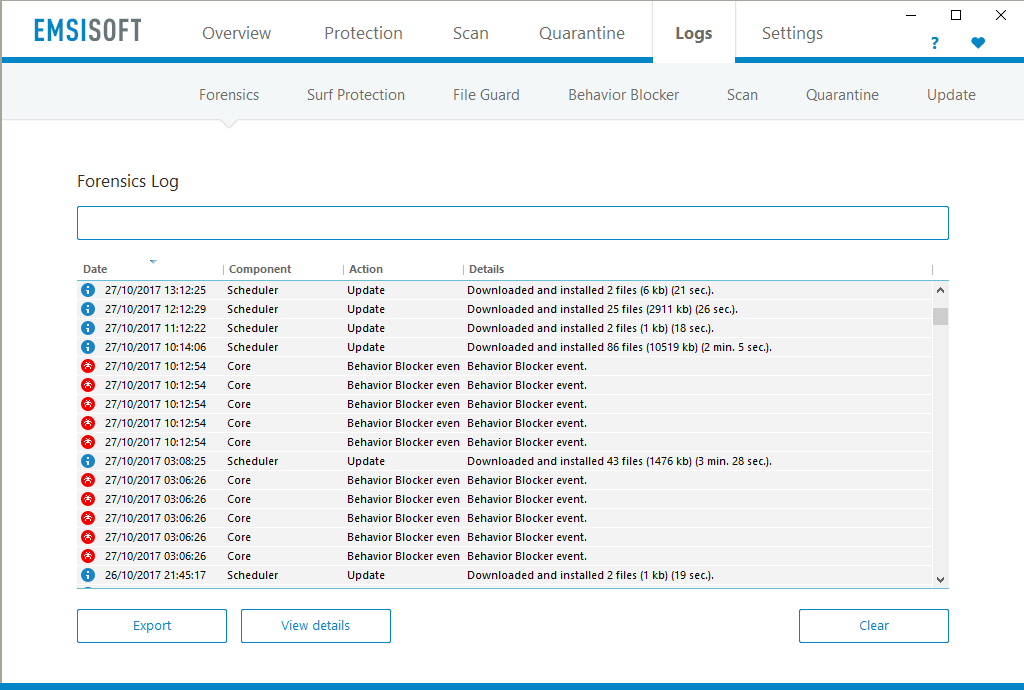Clear the forensics log with Clear button
This screenshot has height=690, width=1024.
click(873, 626)
